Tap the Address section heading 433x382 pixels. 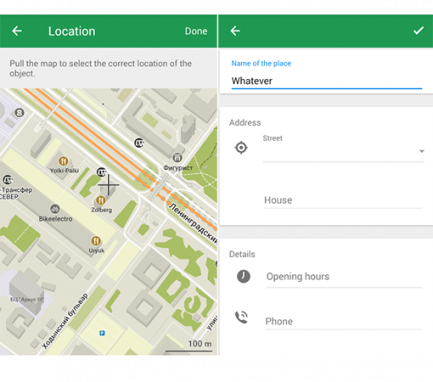click(x=245, y=123)
